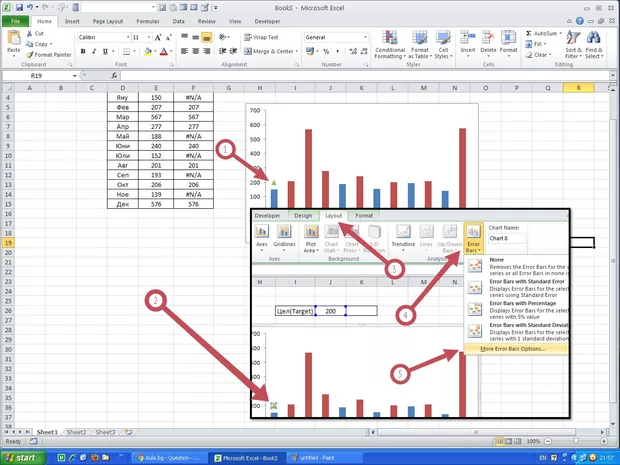Click Conditional Formatting icon
The height and width of the screenshot is (465, 620).
(390, 38)
